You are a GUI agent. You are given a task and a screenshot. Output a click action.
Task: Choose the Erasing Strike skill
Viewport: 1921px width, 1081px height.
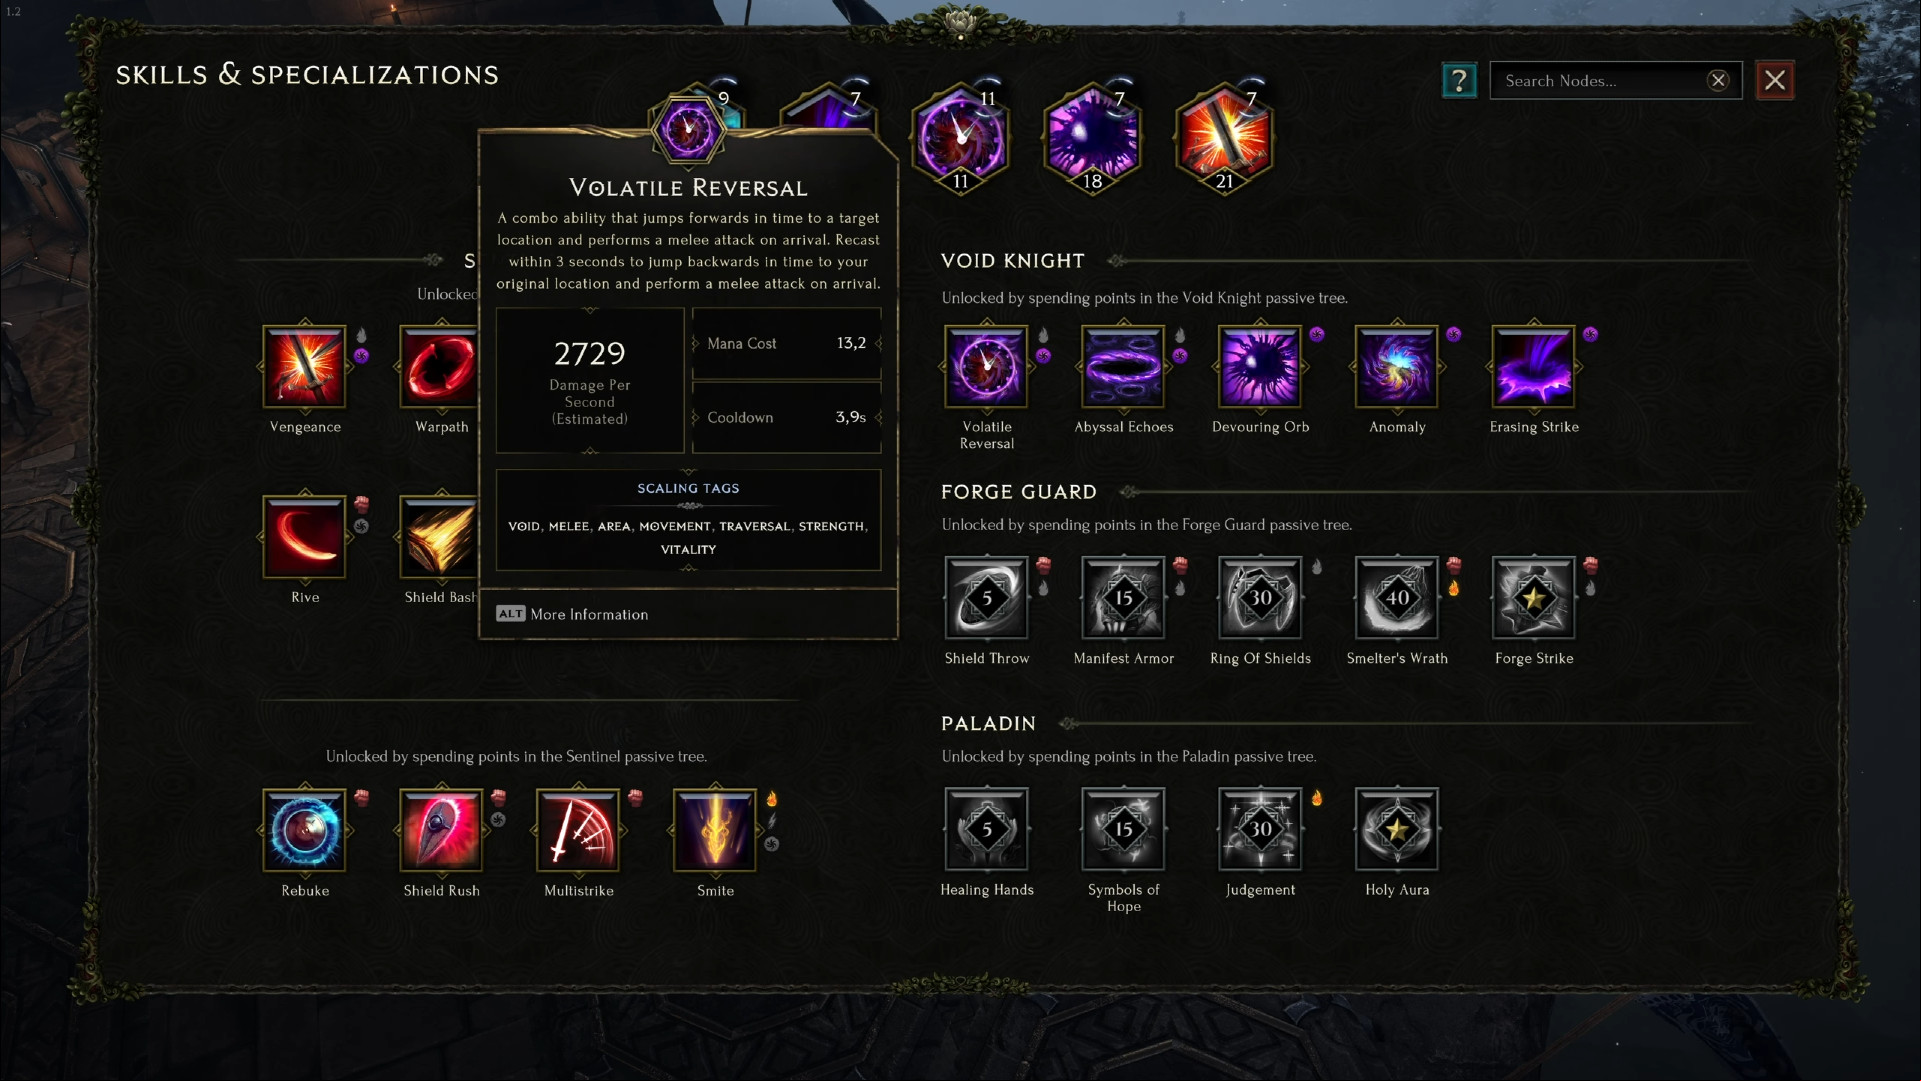(x=1534, y=367)
